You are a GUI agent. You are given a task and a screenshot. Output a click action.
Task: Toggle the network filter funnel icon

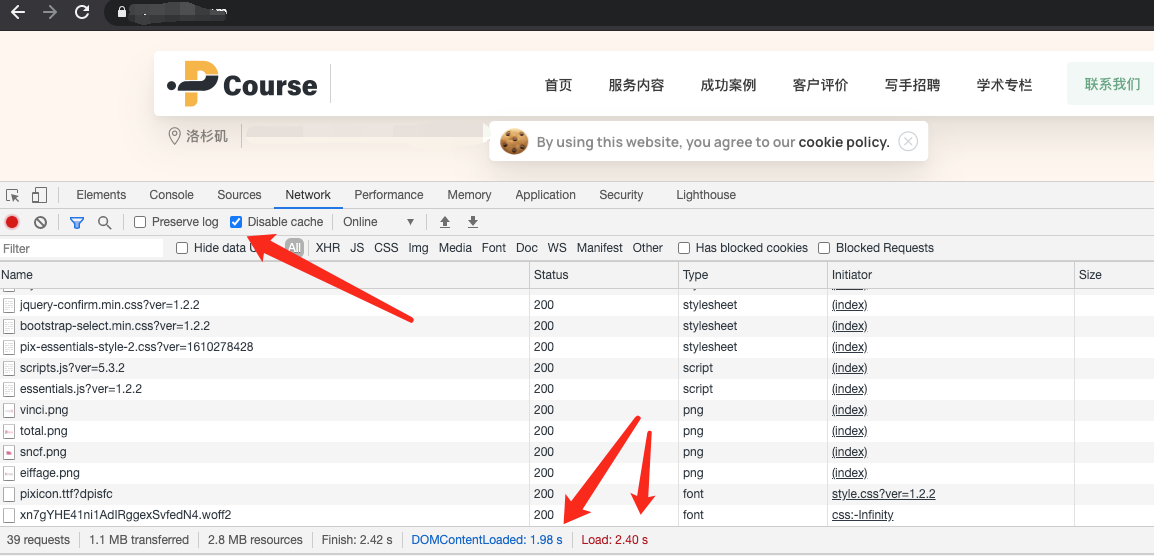[77, 222]
